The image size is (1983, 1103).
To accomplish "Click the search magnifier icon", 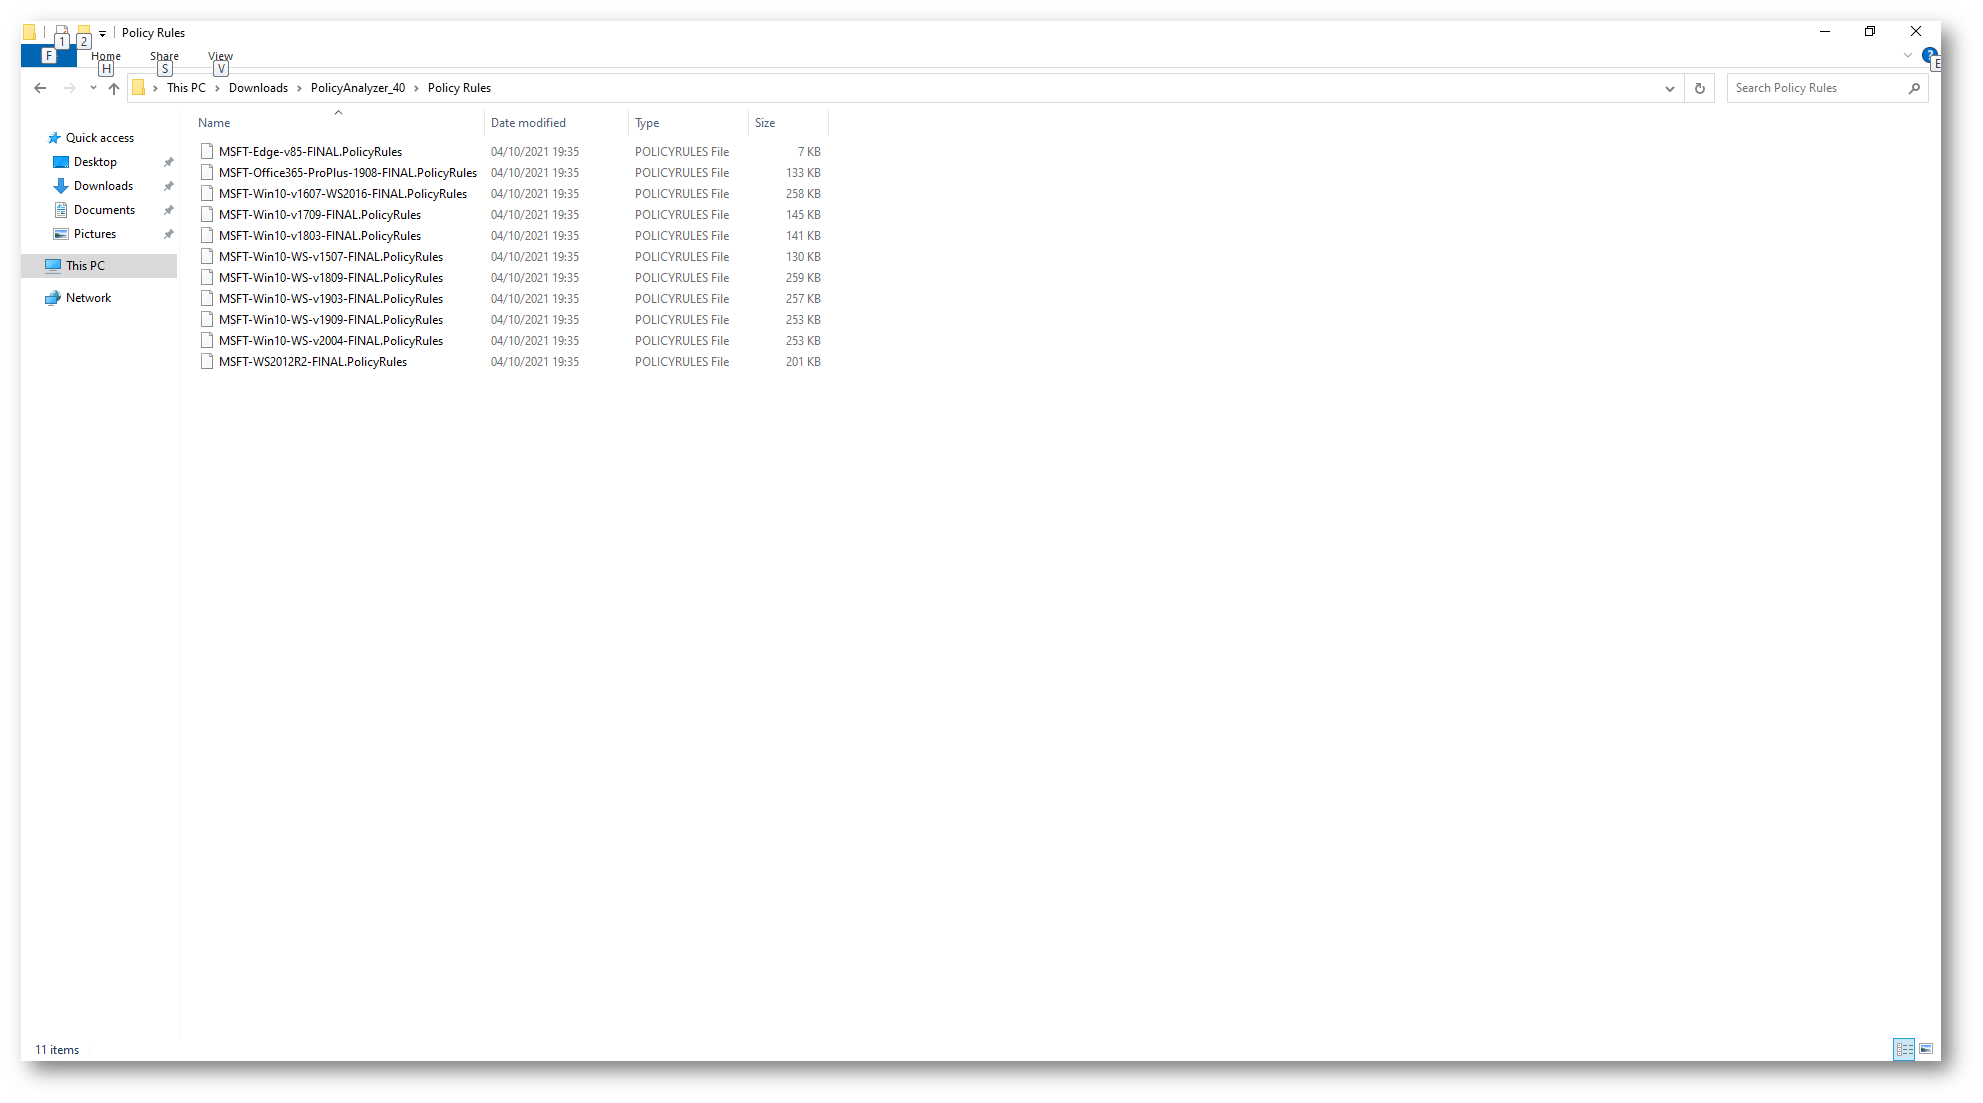I will 1914,88.
